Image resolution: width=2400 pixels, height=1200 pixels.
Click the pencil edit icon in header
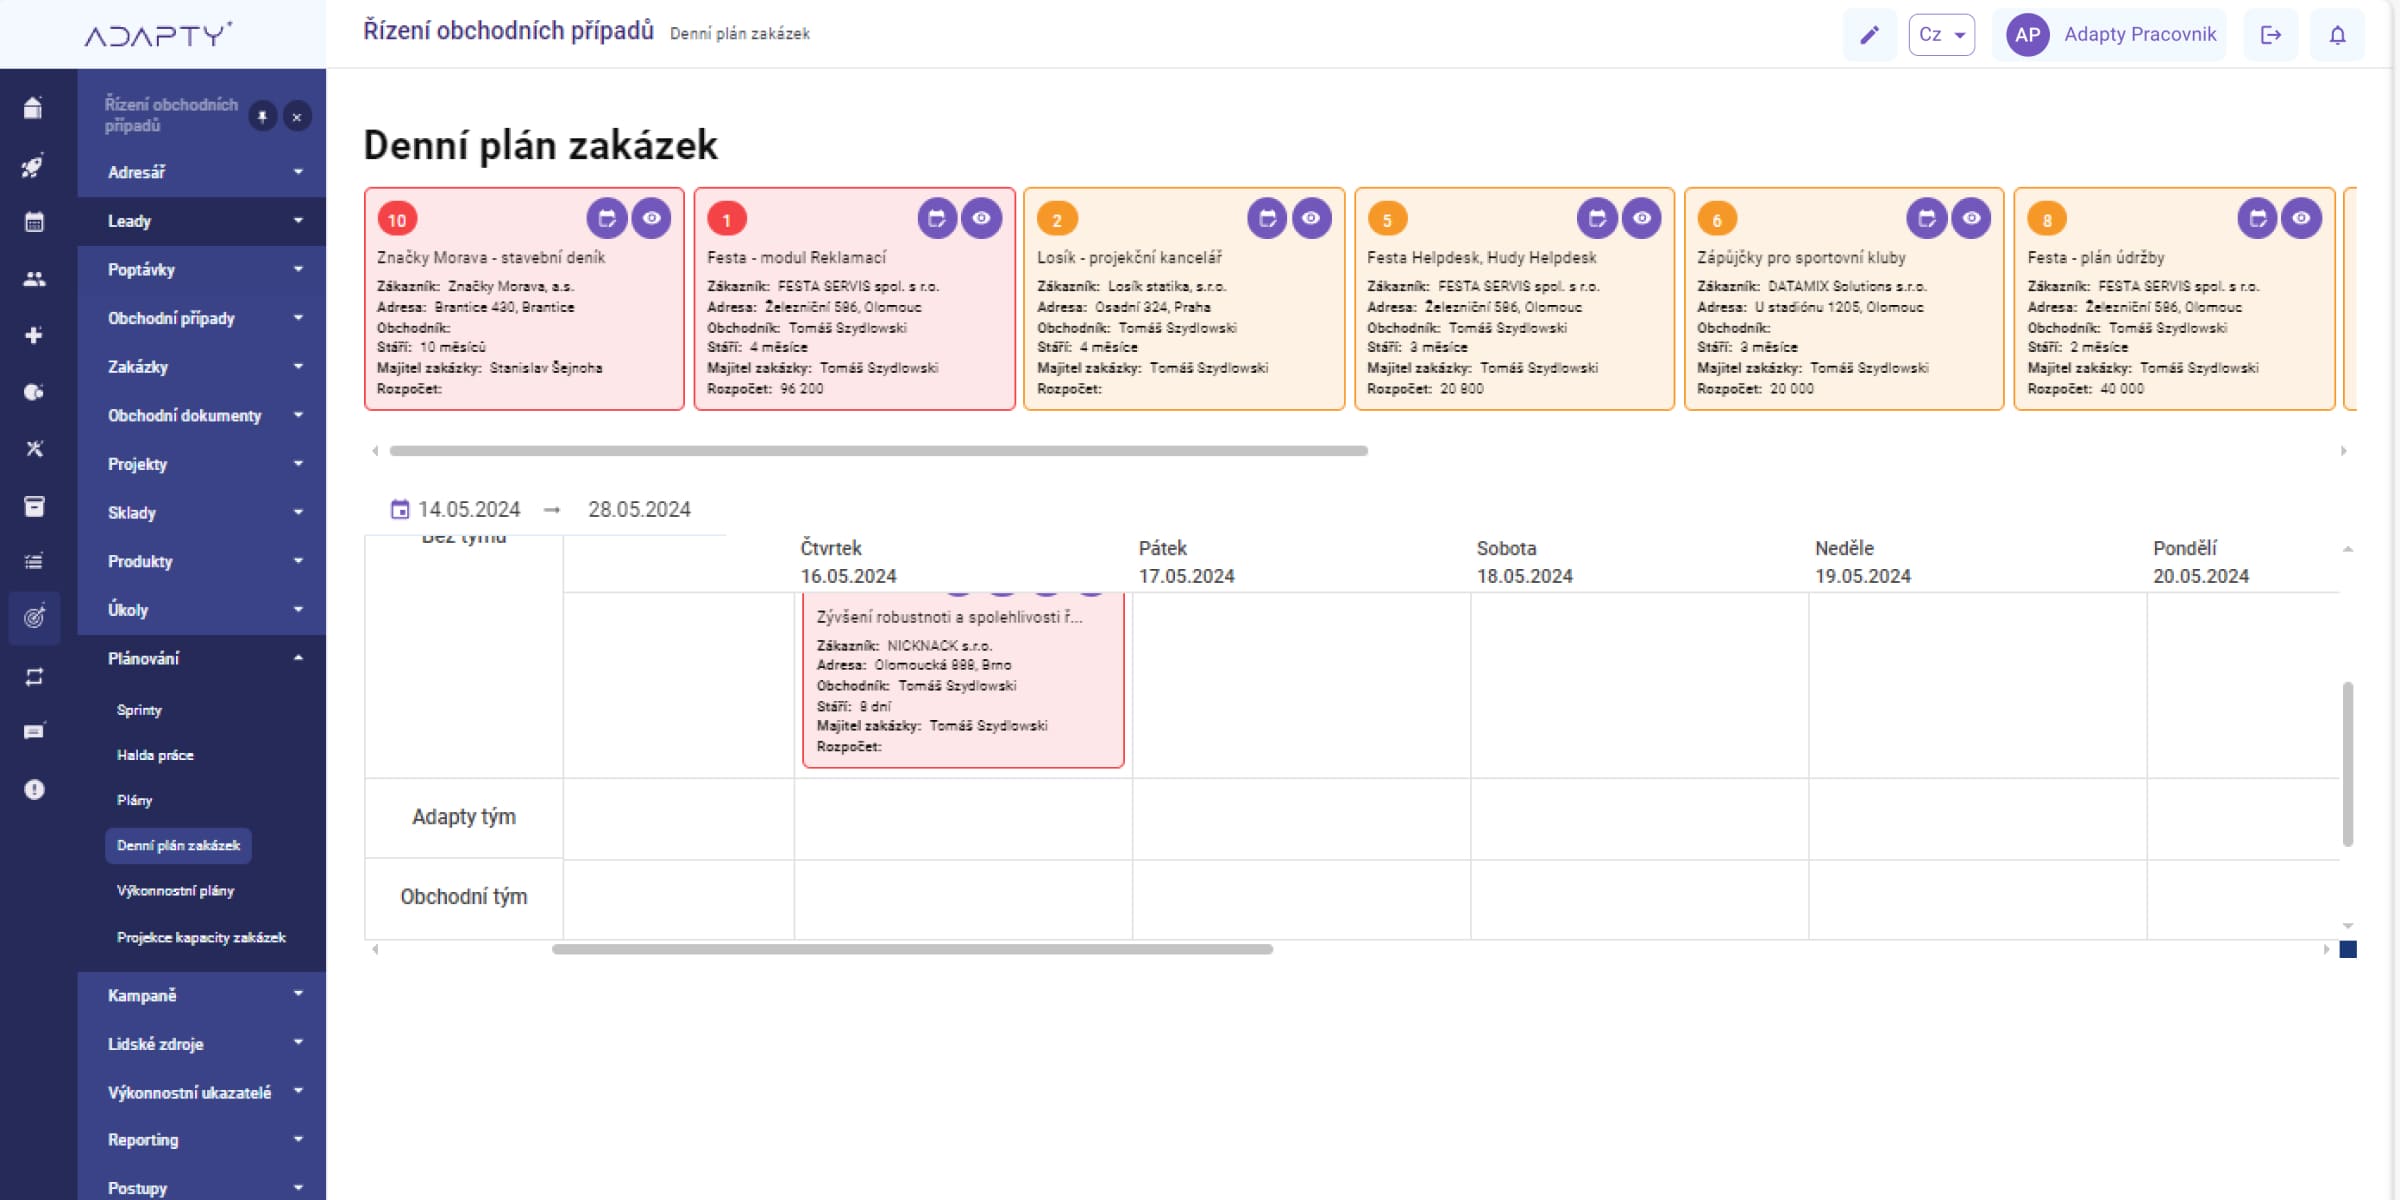[x=1869, y=35]
